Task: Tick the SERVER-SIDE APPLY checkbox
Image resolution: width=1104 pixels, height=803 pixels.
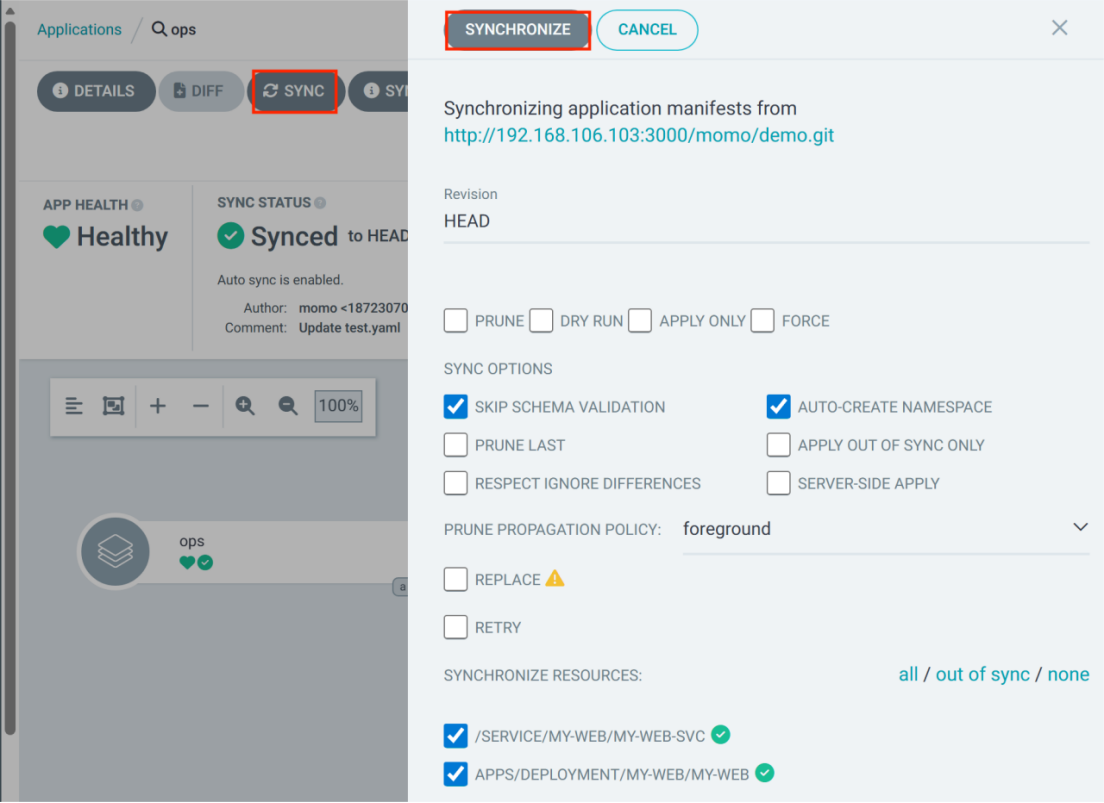Action: (x=778, y=483)
